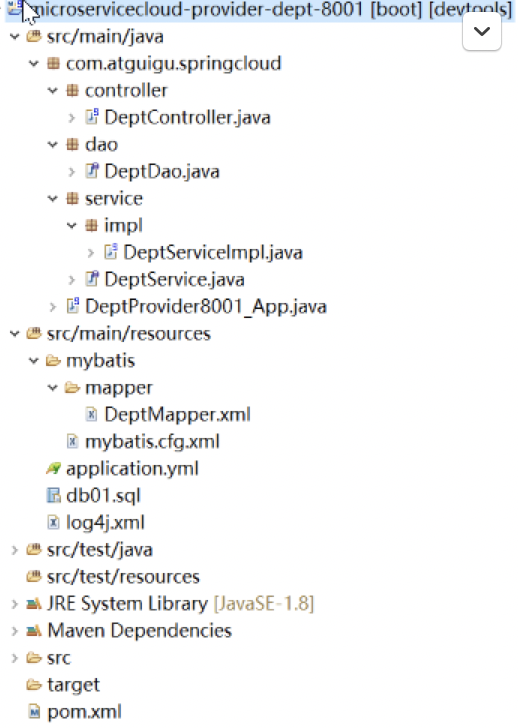This screenshot has height=728, width=518.
Task: Click the controller package icon
Action: 72,90
